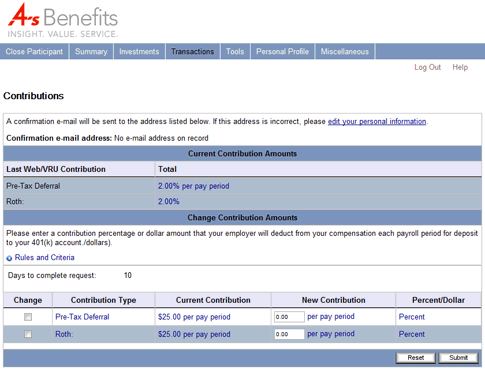Click the Last Web/VRU Contribution header
The height and width of the screenshot is (376, 485).
pyautogui.click(x=56, y=169)
